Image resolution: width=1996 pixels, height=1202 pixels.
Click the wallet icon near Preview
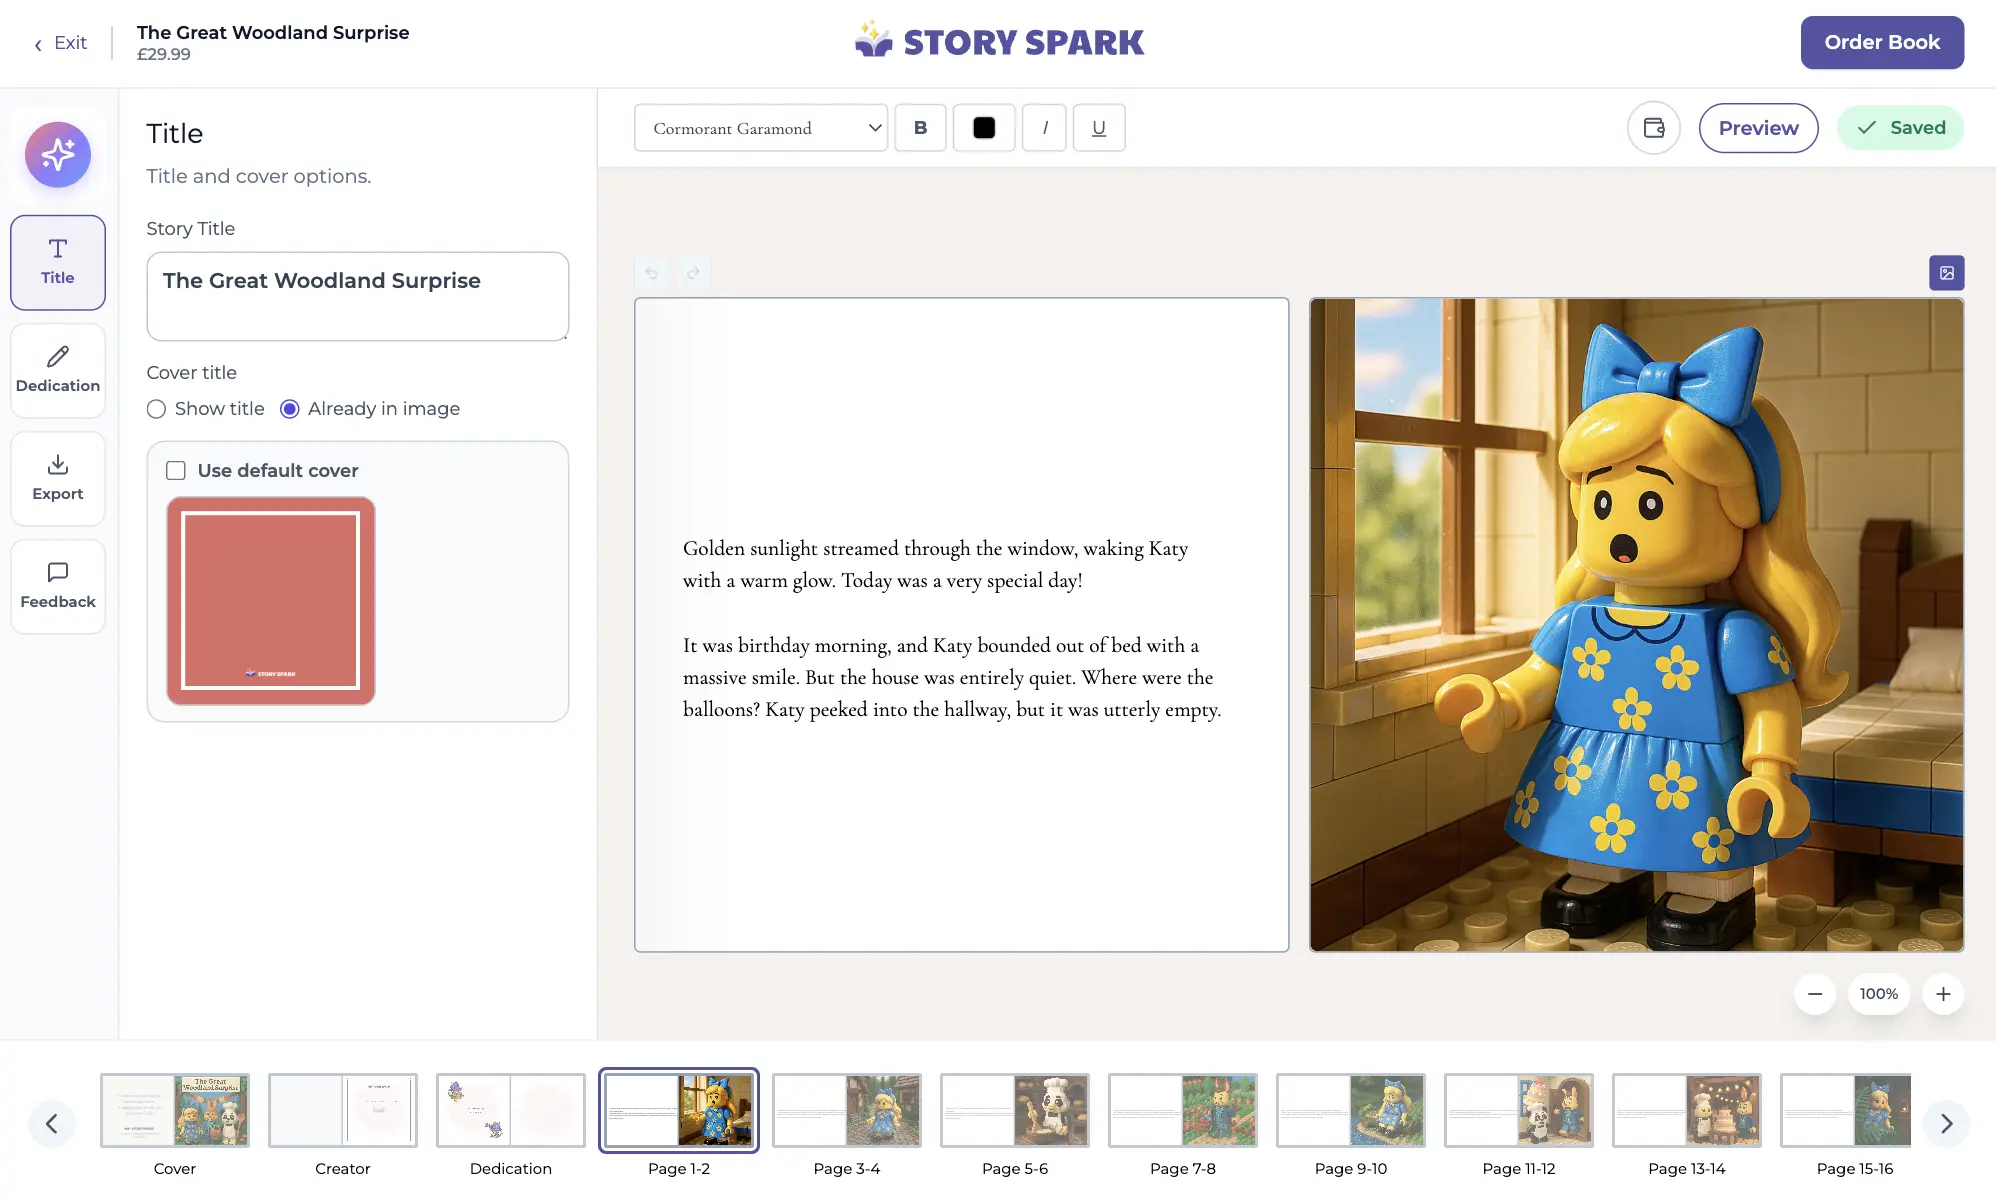1654,128
